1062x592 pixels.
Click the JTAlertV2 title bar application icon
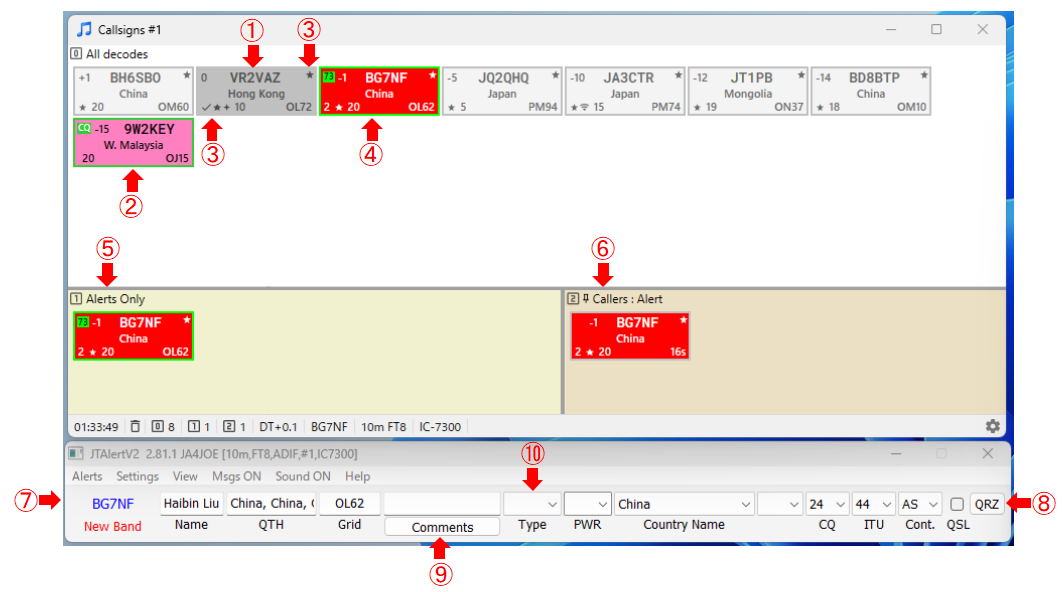(x=76, y=453)
